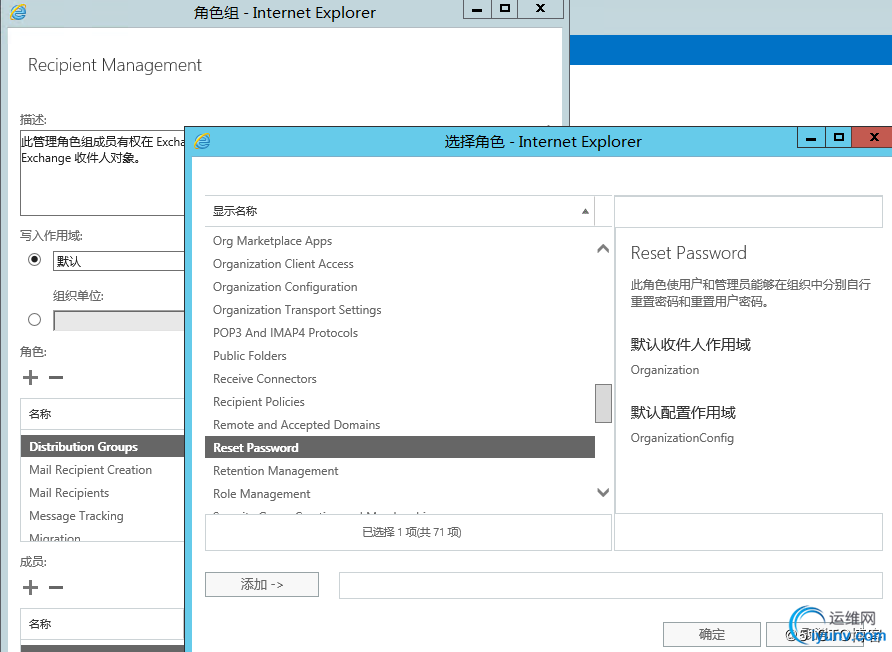This screenshot has width=892, height=652.
Task: Maximize the 选择角色 window
Action: [839, 138]
